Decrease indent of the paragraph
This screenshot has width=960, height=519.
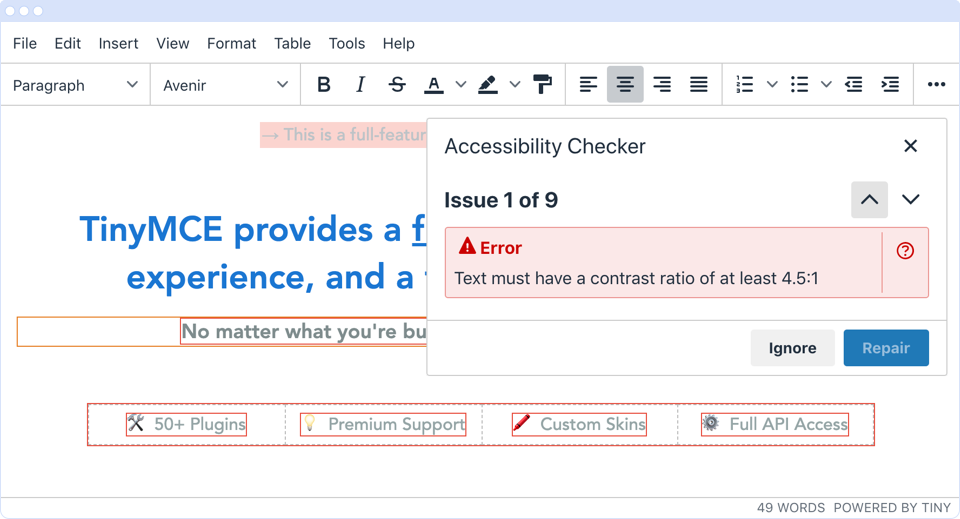click(853, 84)
